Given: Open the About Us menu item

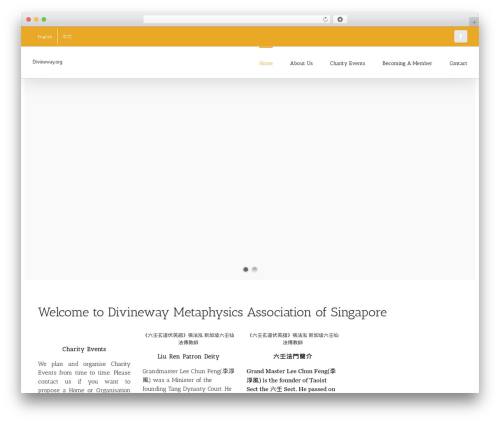Looking at the screenshot, I should (x=301, y=63).
